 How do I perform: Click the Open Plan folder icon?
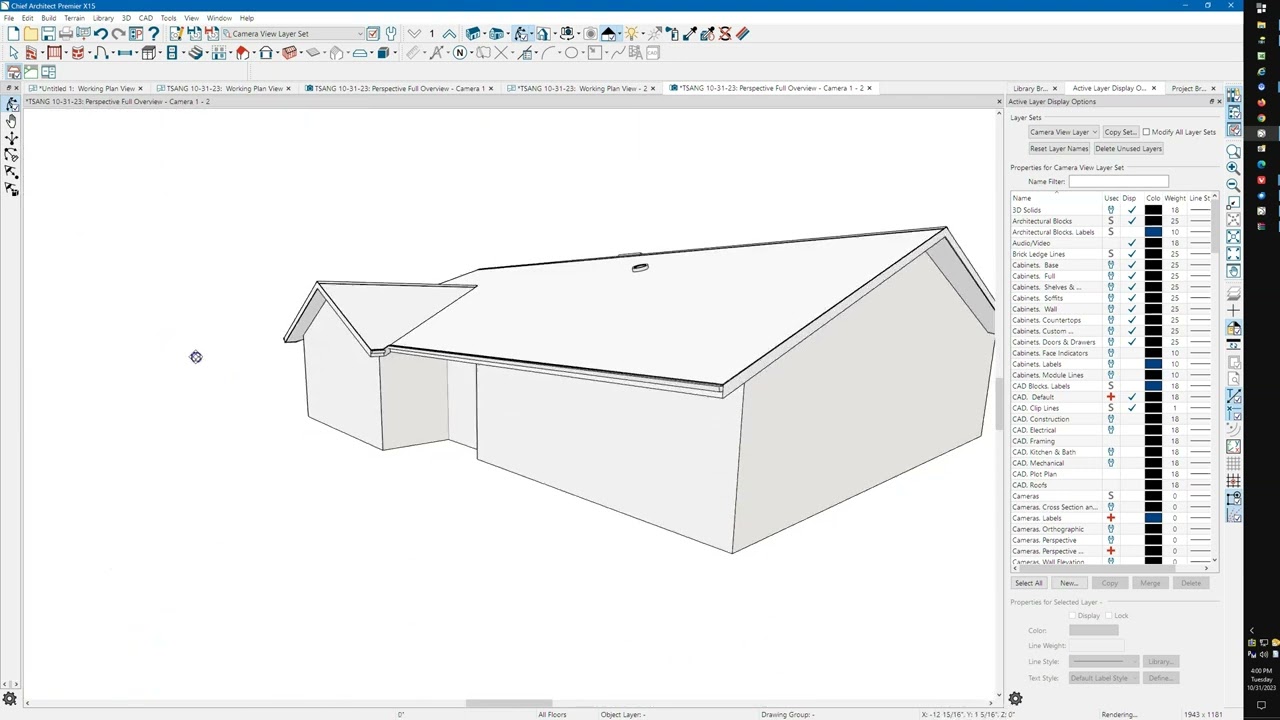(31, 33)
